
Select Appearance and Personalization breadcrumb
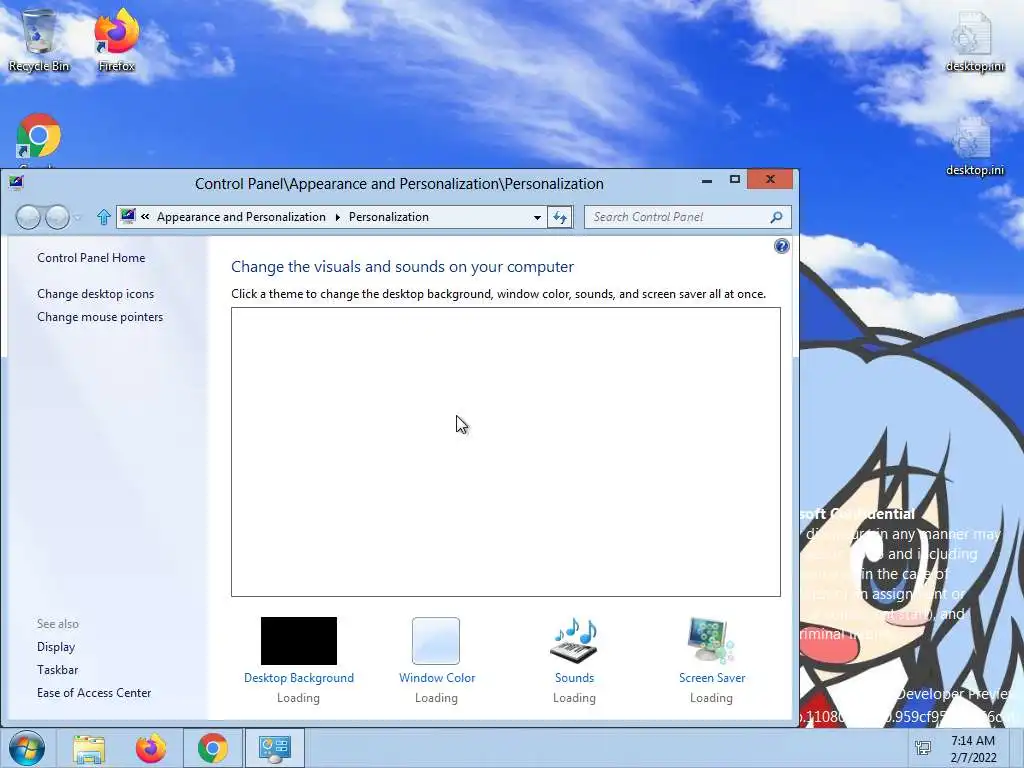tap(241, 217)
